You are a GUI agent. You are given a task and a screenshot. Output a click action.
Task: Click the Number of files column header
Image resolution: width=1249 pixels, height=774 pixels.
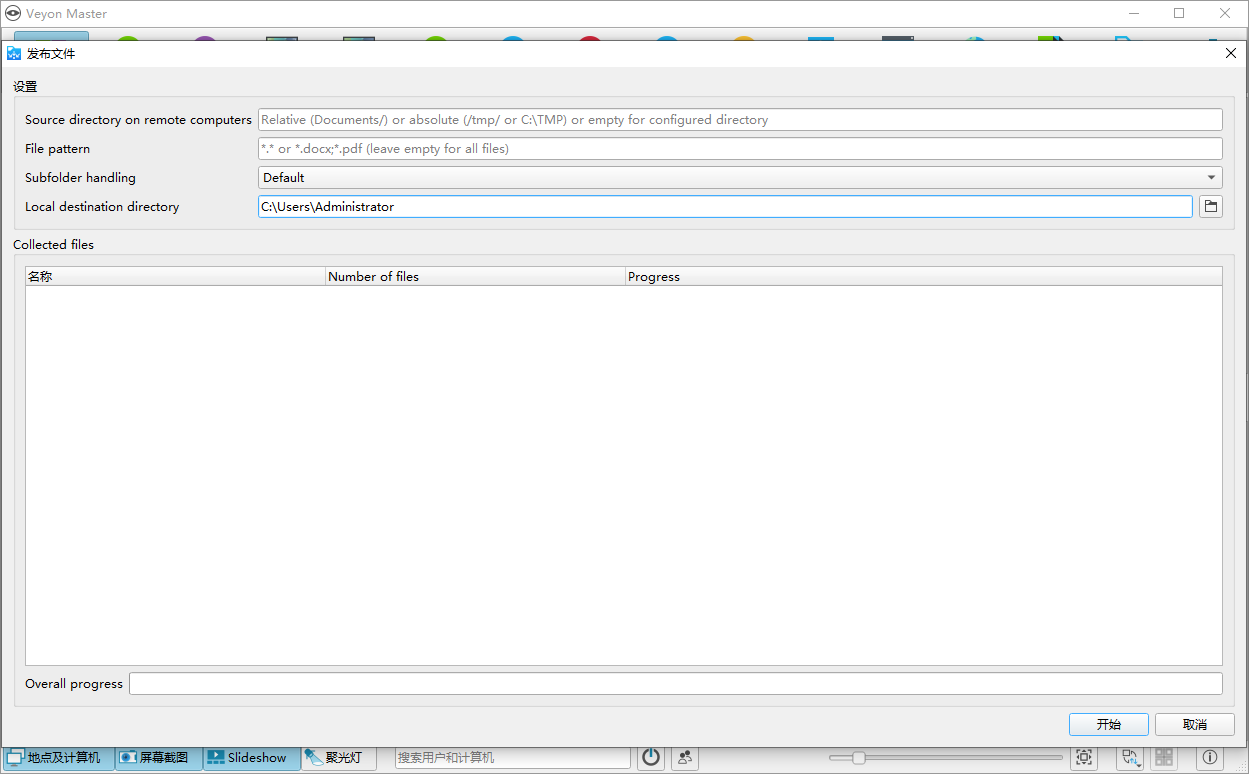tap(475, 277)
